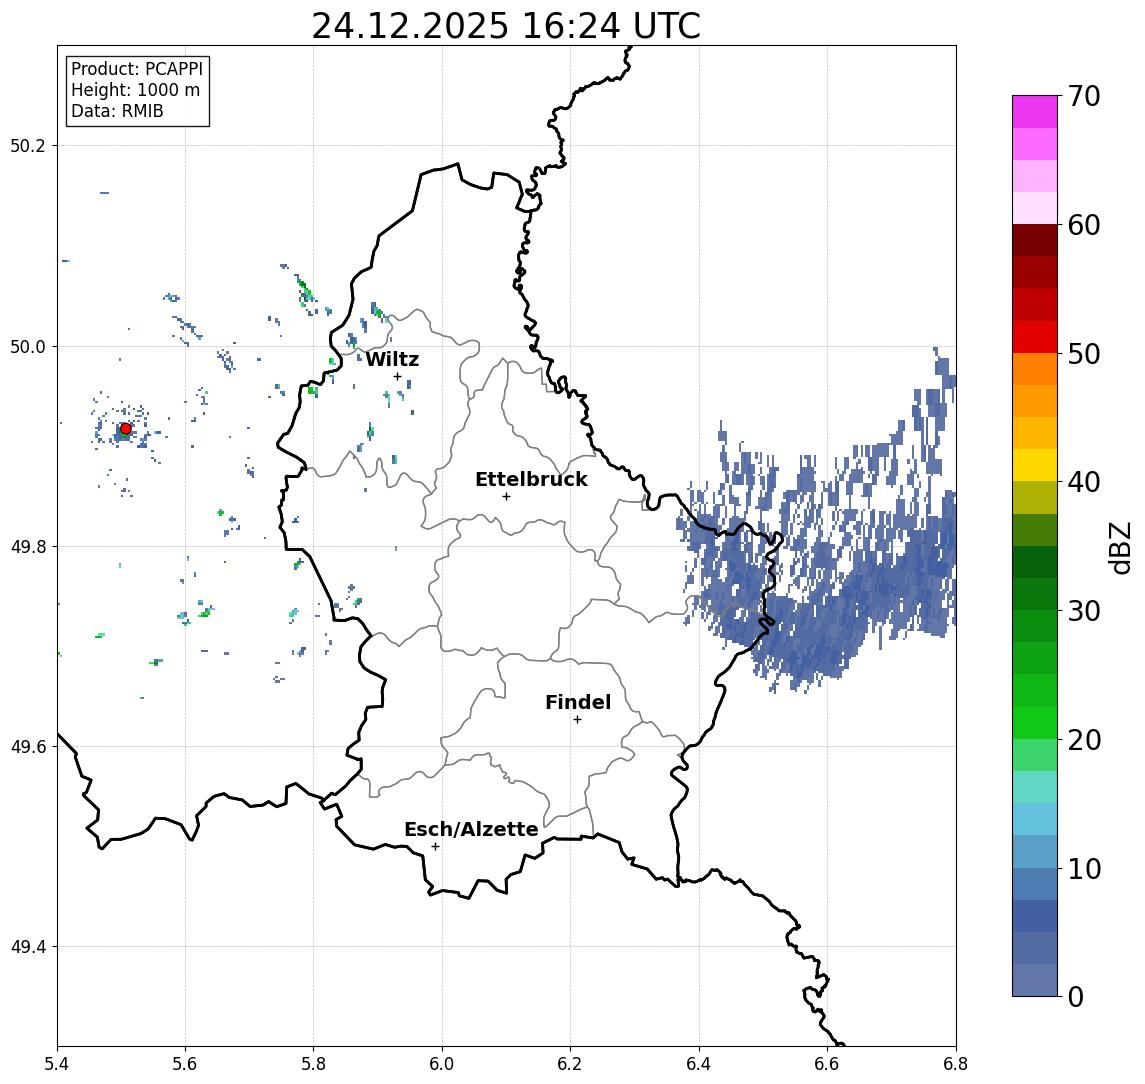Viewport: 1145px width, 1084px height.
Task: Pick the yellow colorbar segment above 40
Action: click(1035, 465)
